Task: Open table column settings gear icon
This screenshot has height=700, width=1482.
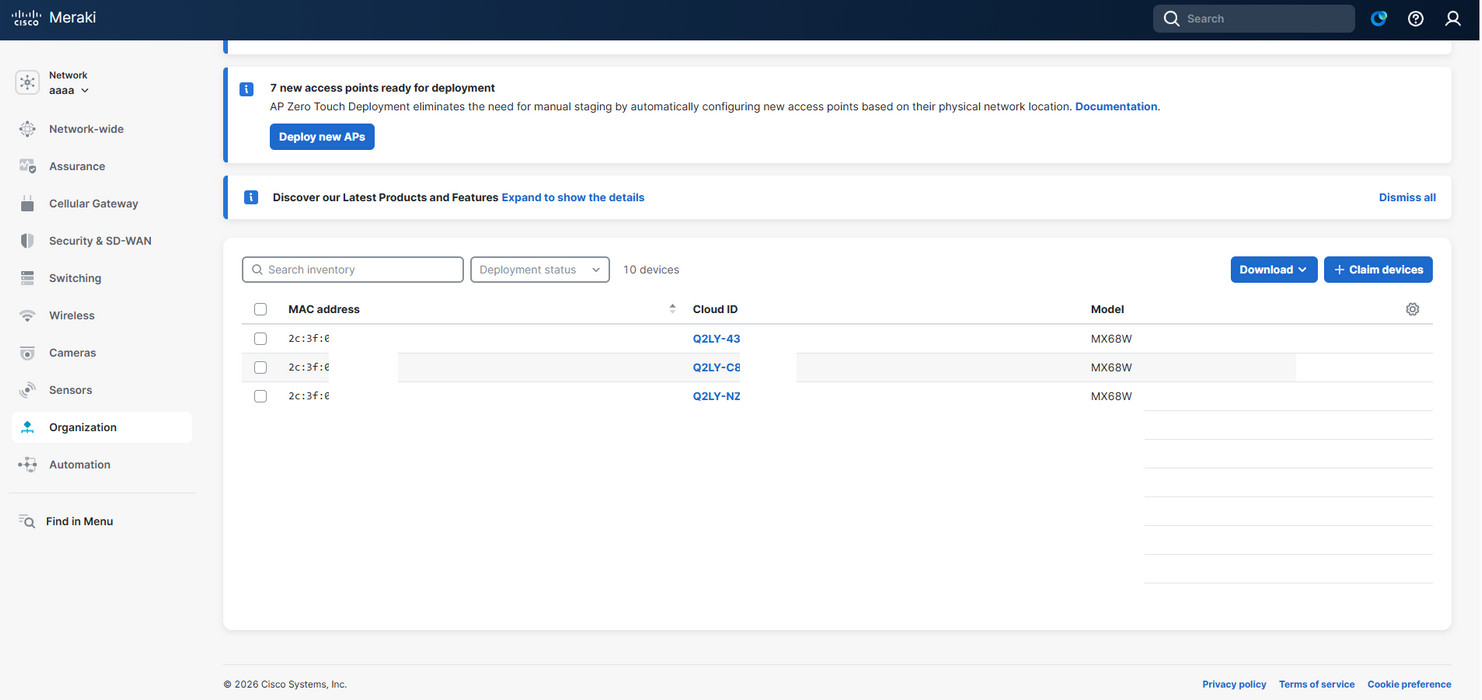Action: coord(1412,310)
